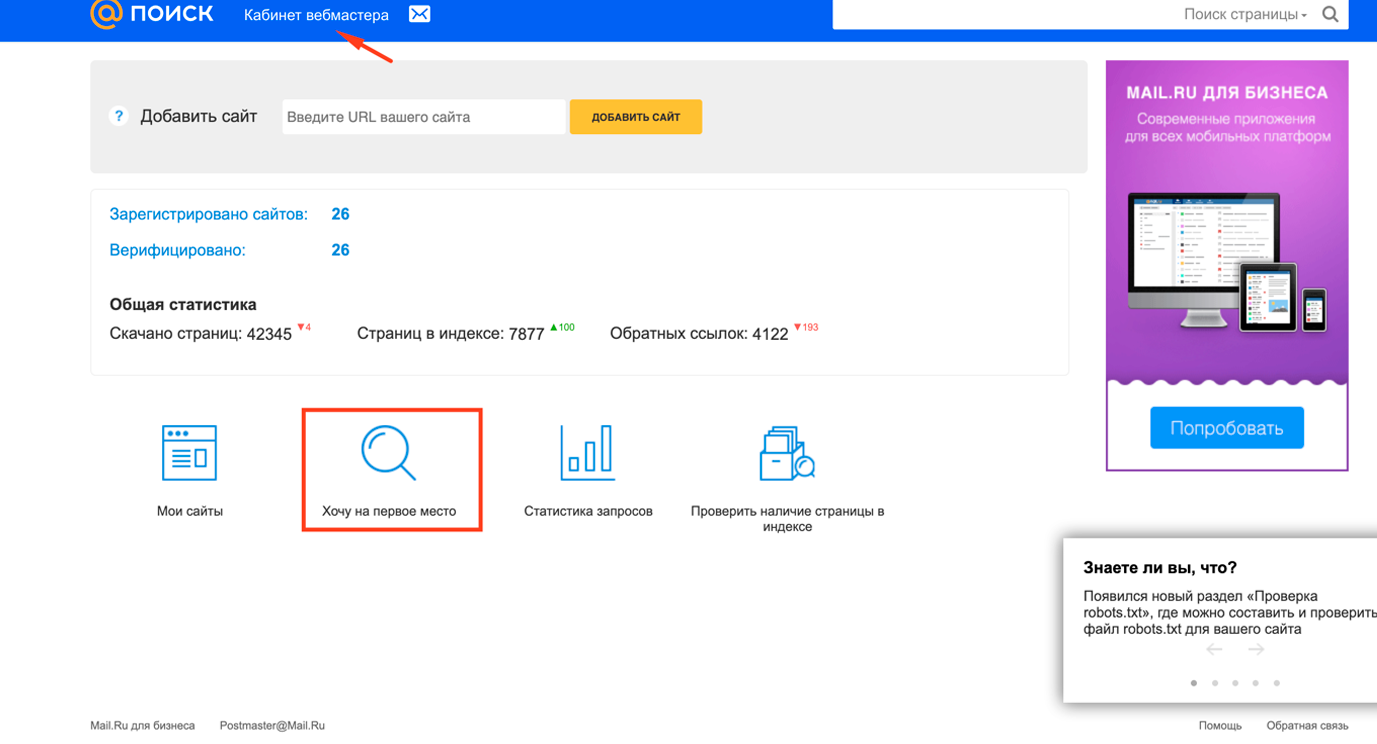Click the @ ПОИСК logo
The width and height of the screenshot is (1377, 744).
click(x=152, y=14)
